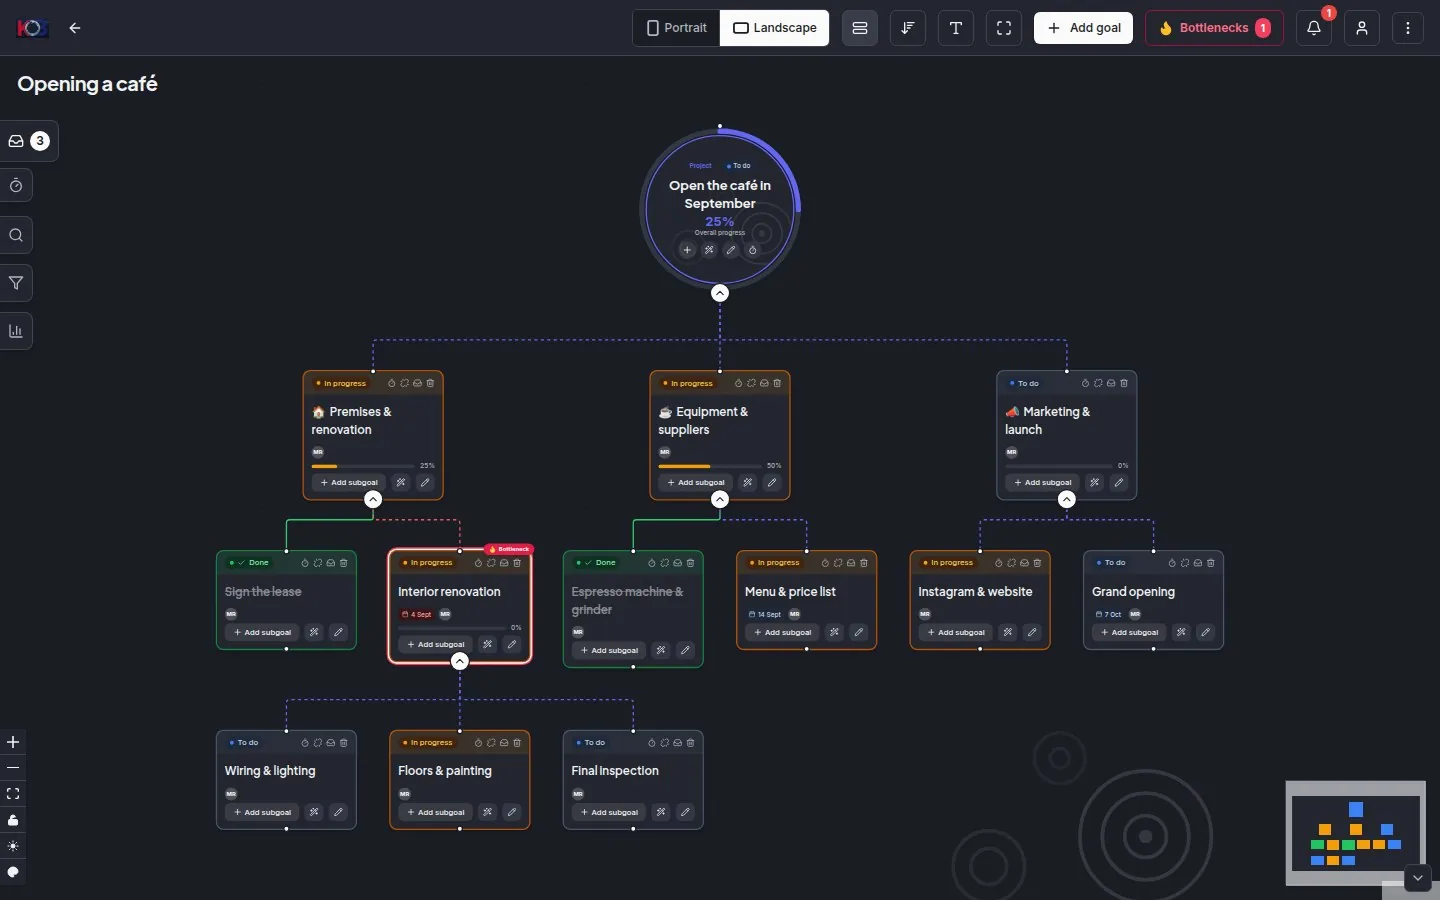The image size is (1440, 900).
Task: Click the Add goal button
Action: click(1084, 28)
